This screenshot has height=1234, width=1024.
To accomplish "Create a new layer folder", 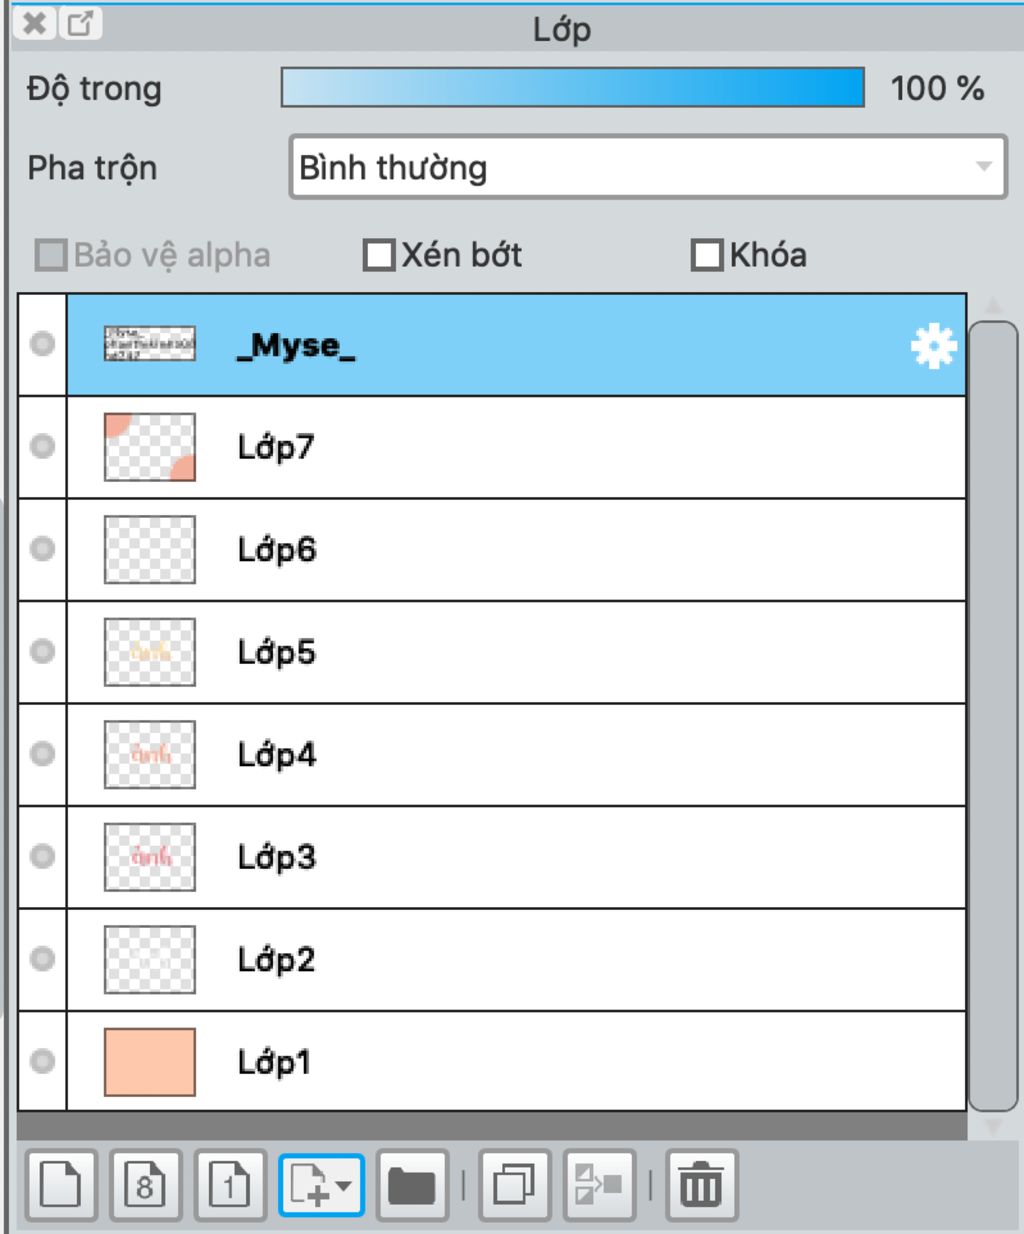I will pos(411,1186).
